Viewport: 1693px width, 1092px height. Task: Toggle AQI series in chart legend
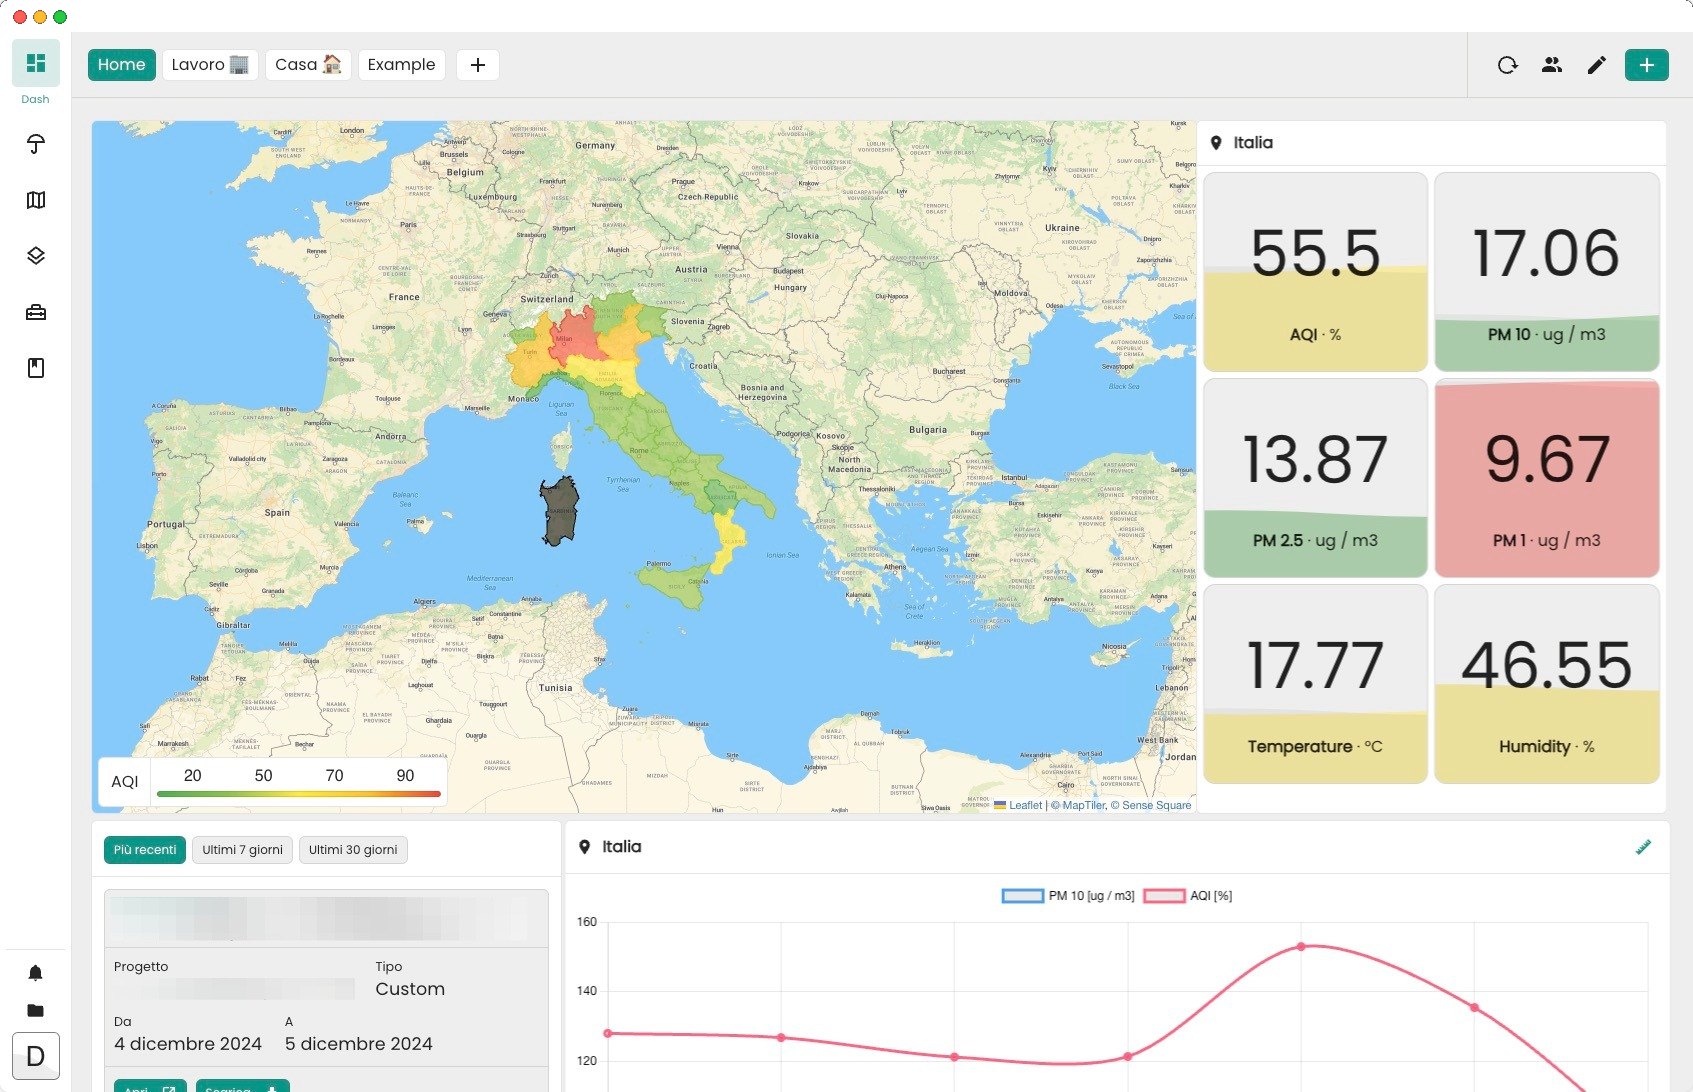click(x=1188, y=896)
